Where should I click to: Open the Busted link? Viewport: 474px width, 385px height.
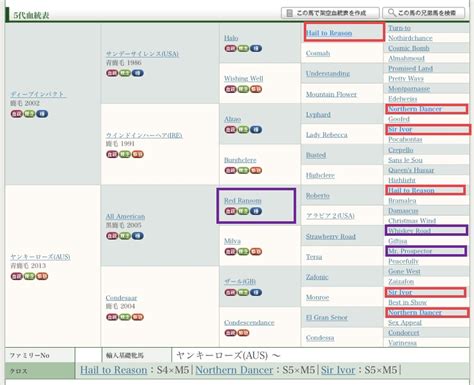tap(316, 155)
